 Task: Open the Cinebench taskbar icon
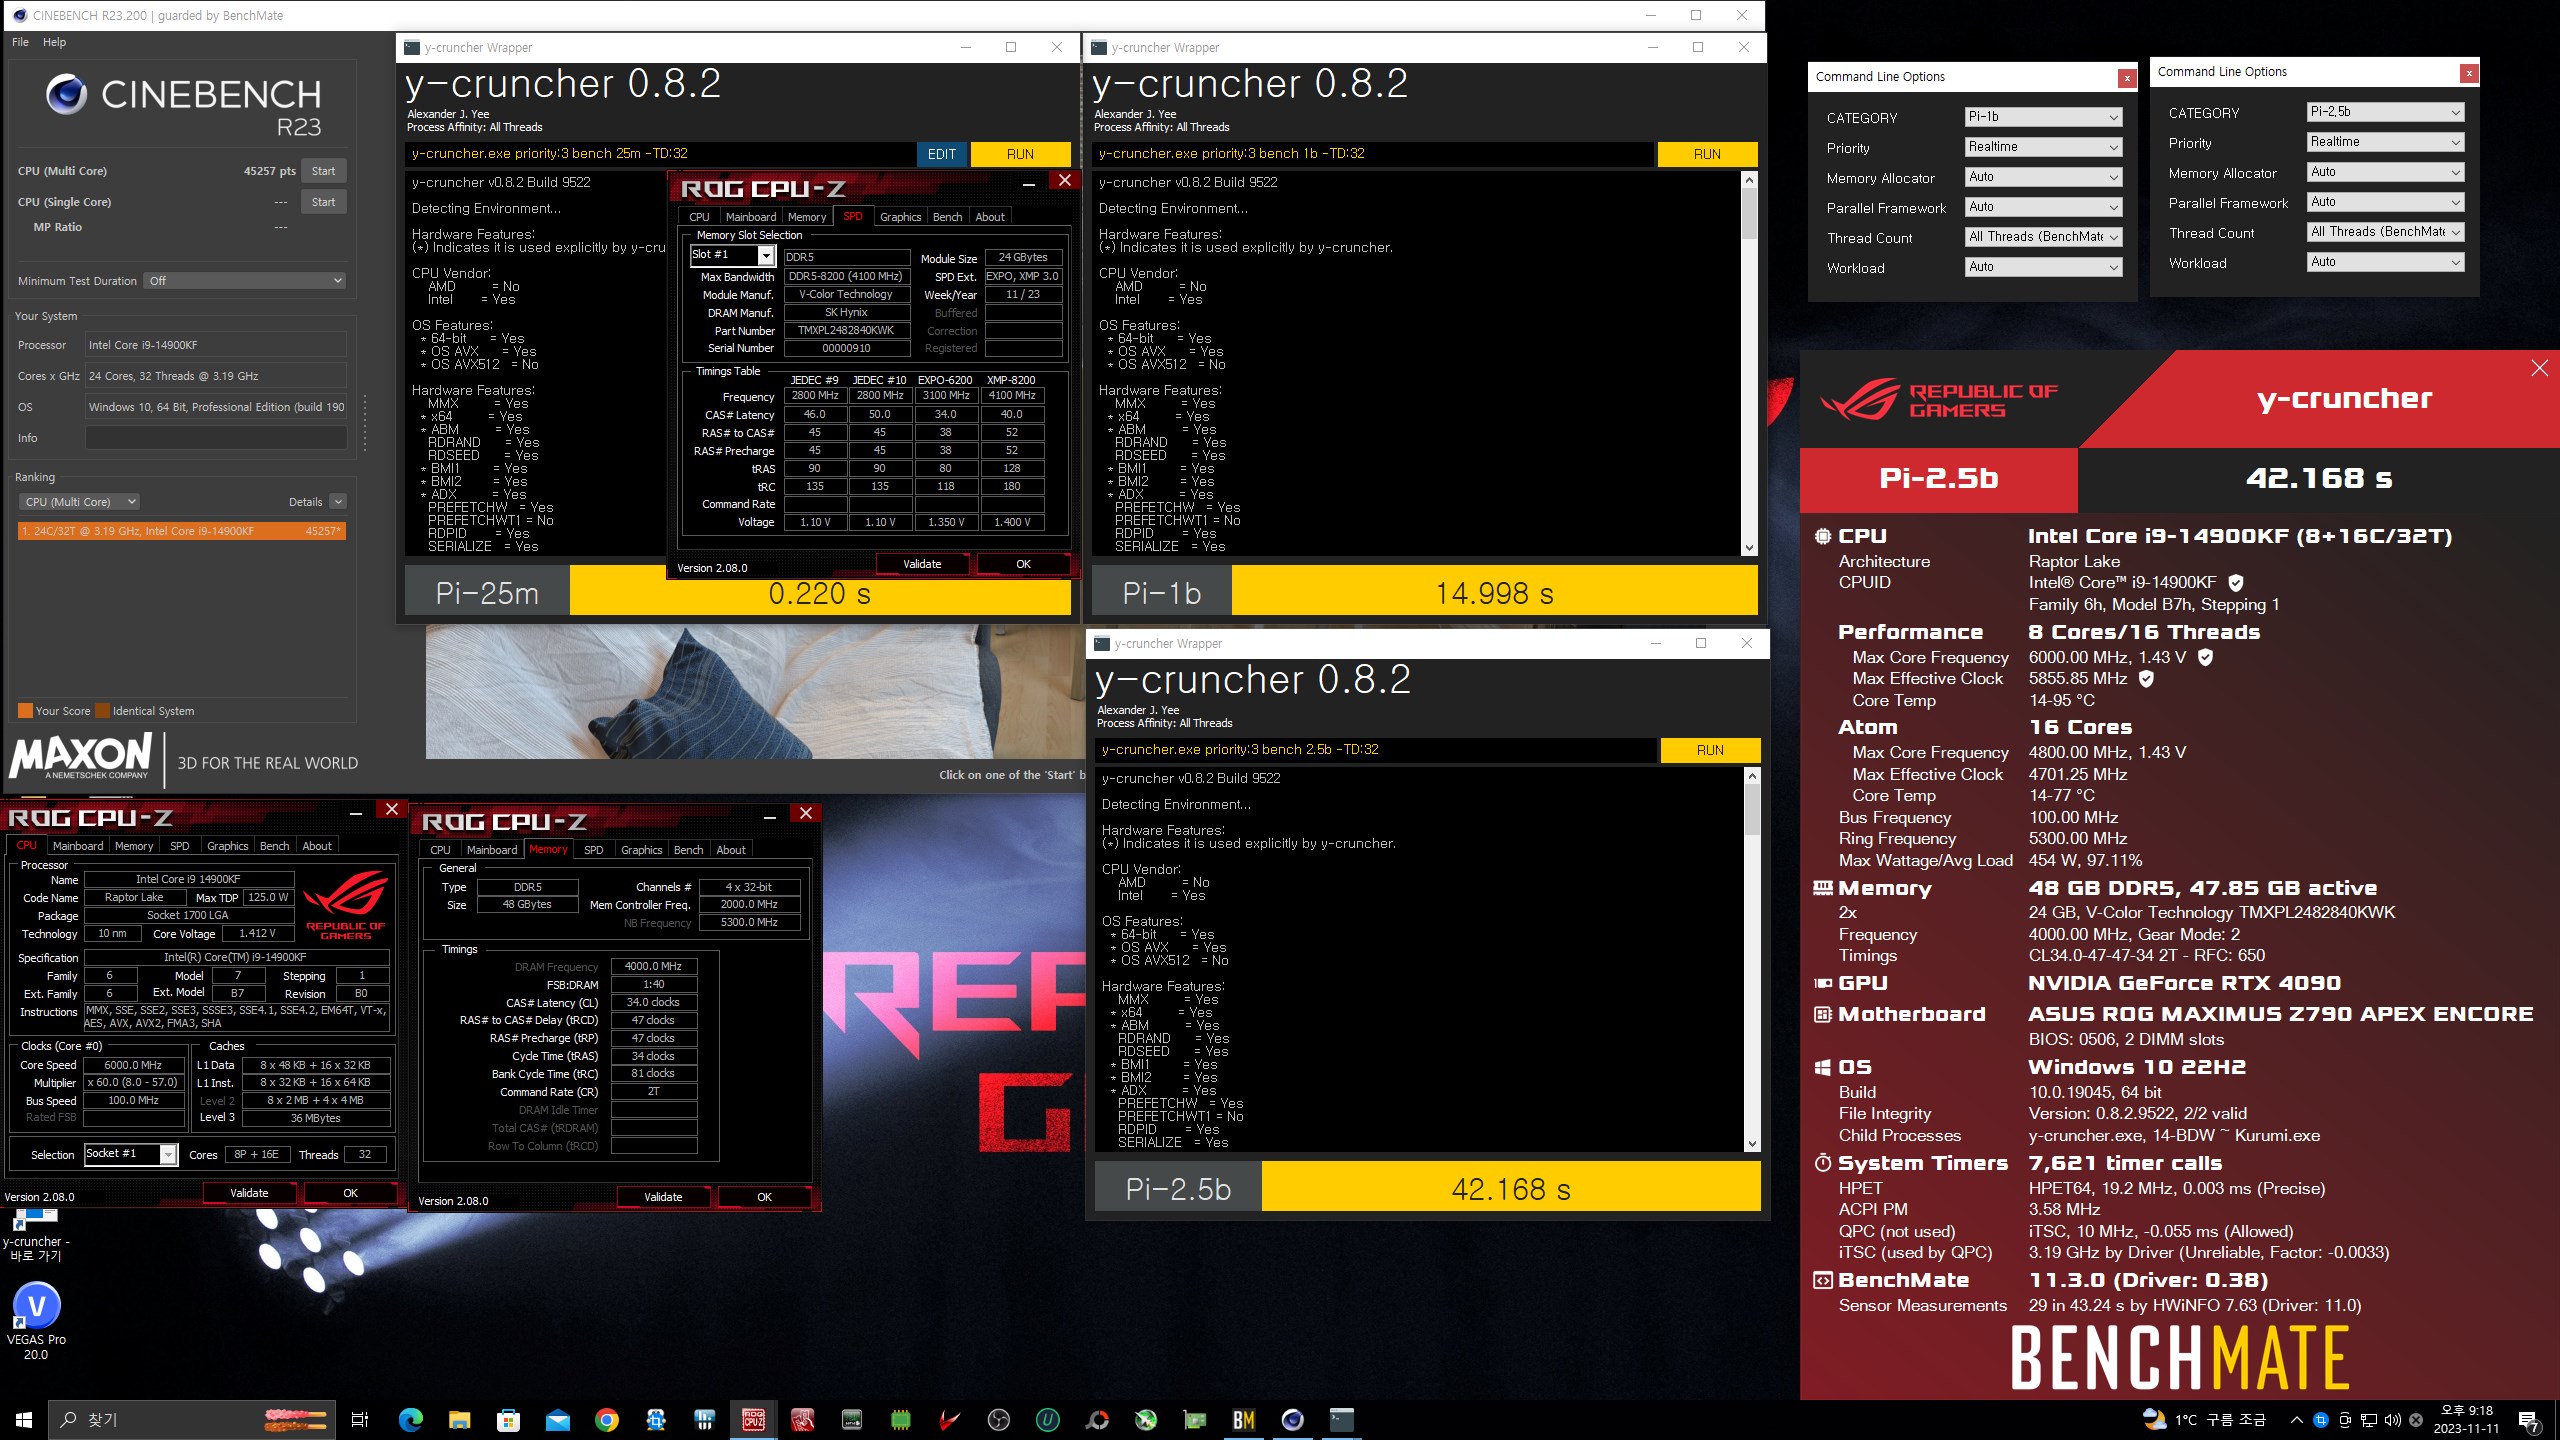(1292, 1419)
